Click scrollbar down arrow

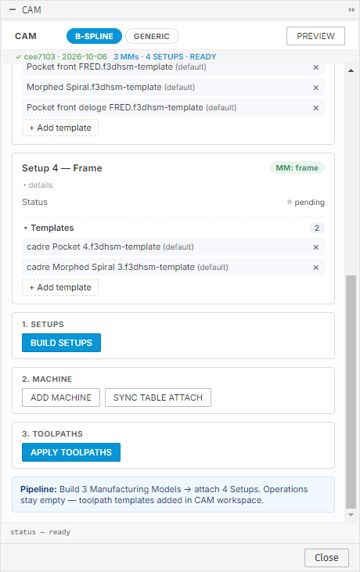351,515
